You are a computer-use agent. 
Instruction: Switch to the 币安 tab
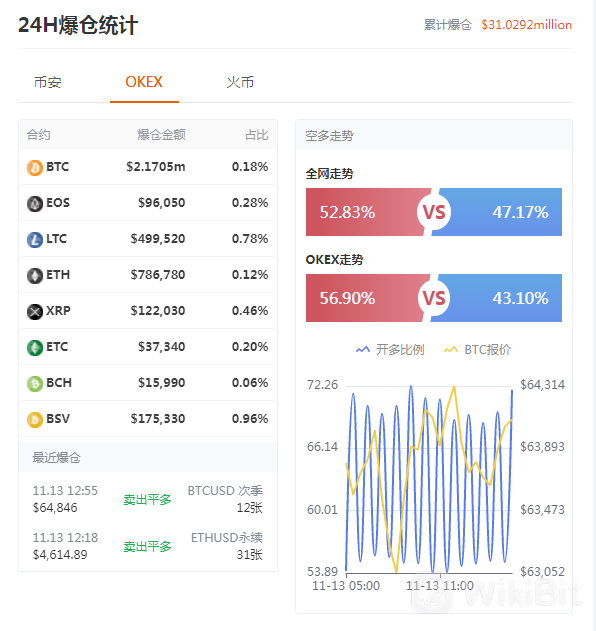click(x=47, y=82)
